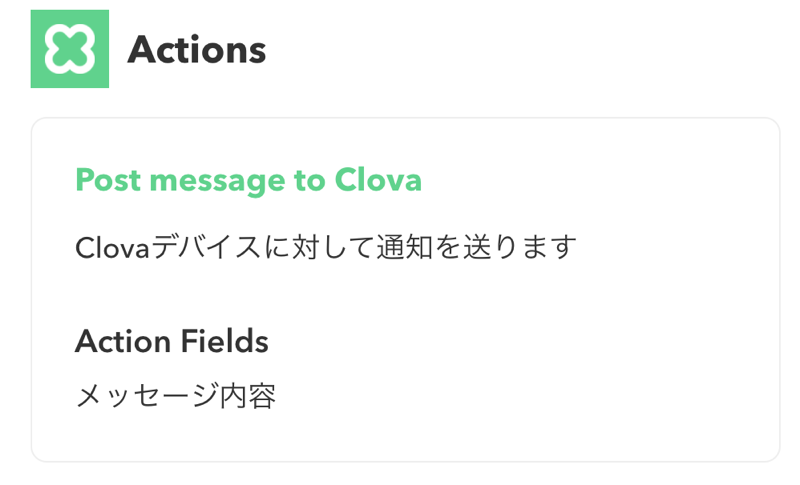This screenshot has width=800, height=485.
Task: Click the green Clova clover icon
Action: [69, 49]
